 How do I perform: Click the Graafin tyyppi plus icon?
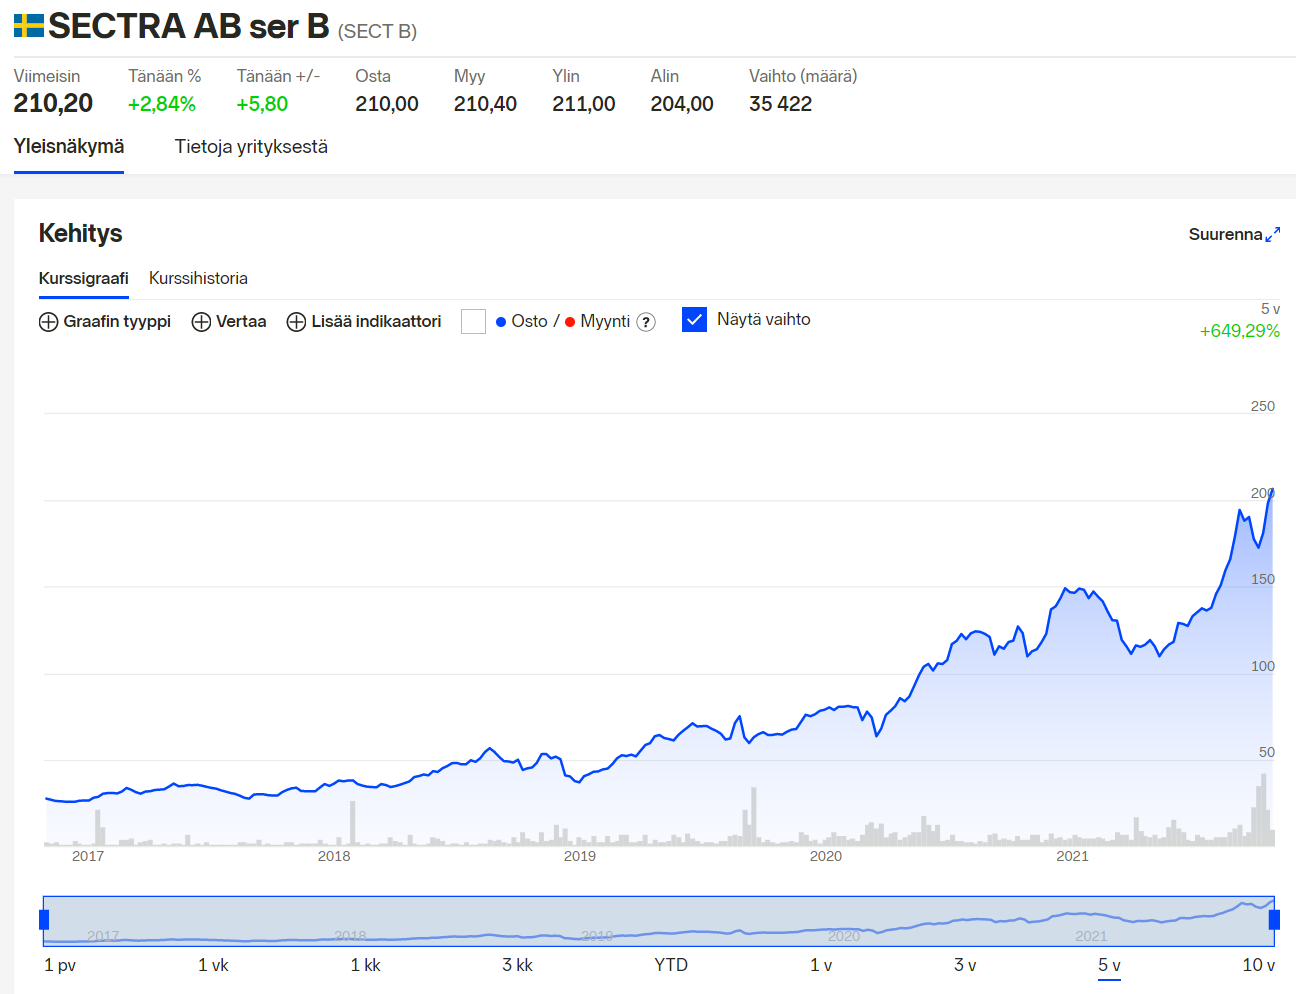48,322
